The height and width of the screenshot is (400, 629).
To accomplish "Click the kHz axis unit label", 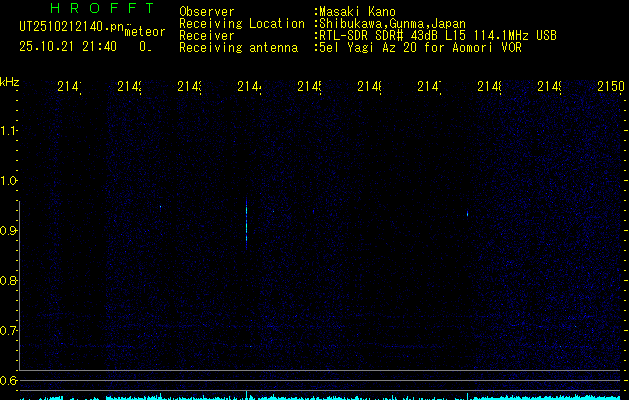I will (9, 83).
